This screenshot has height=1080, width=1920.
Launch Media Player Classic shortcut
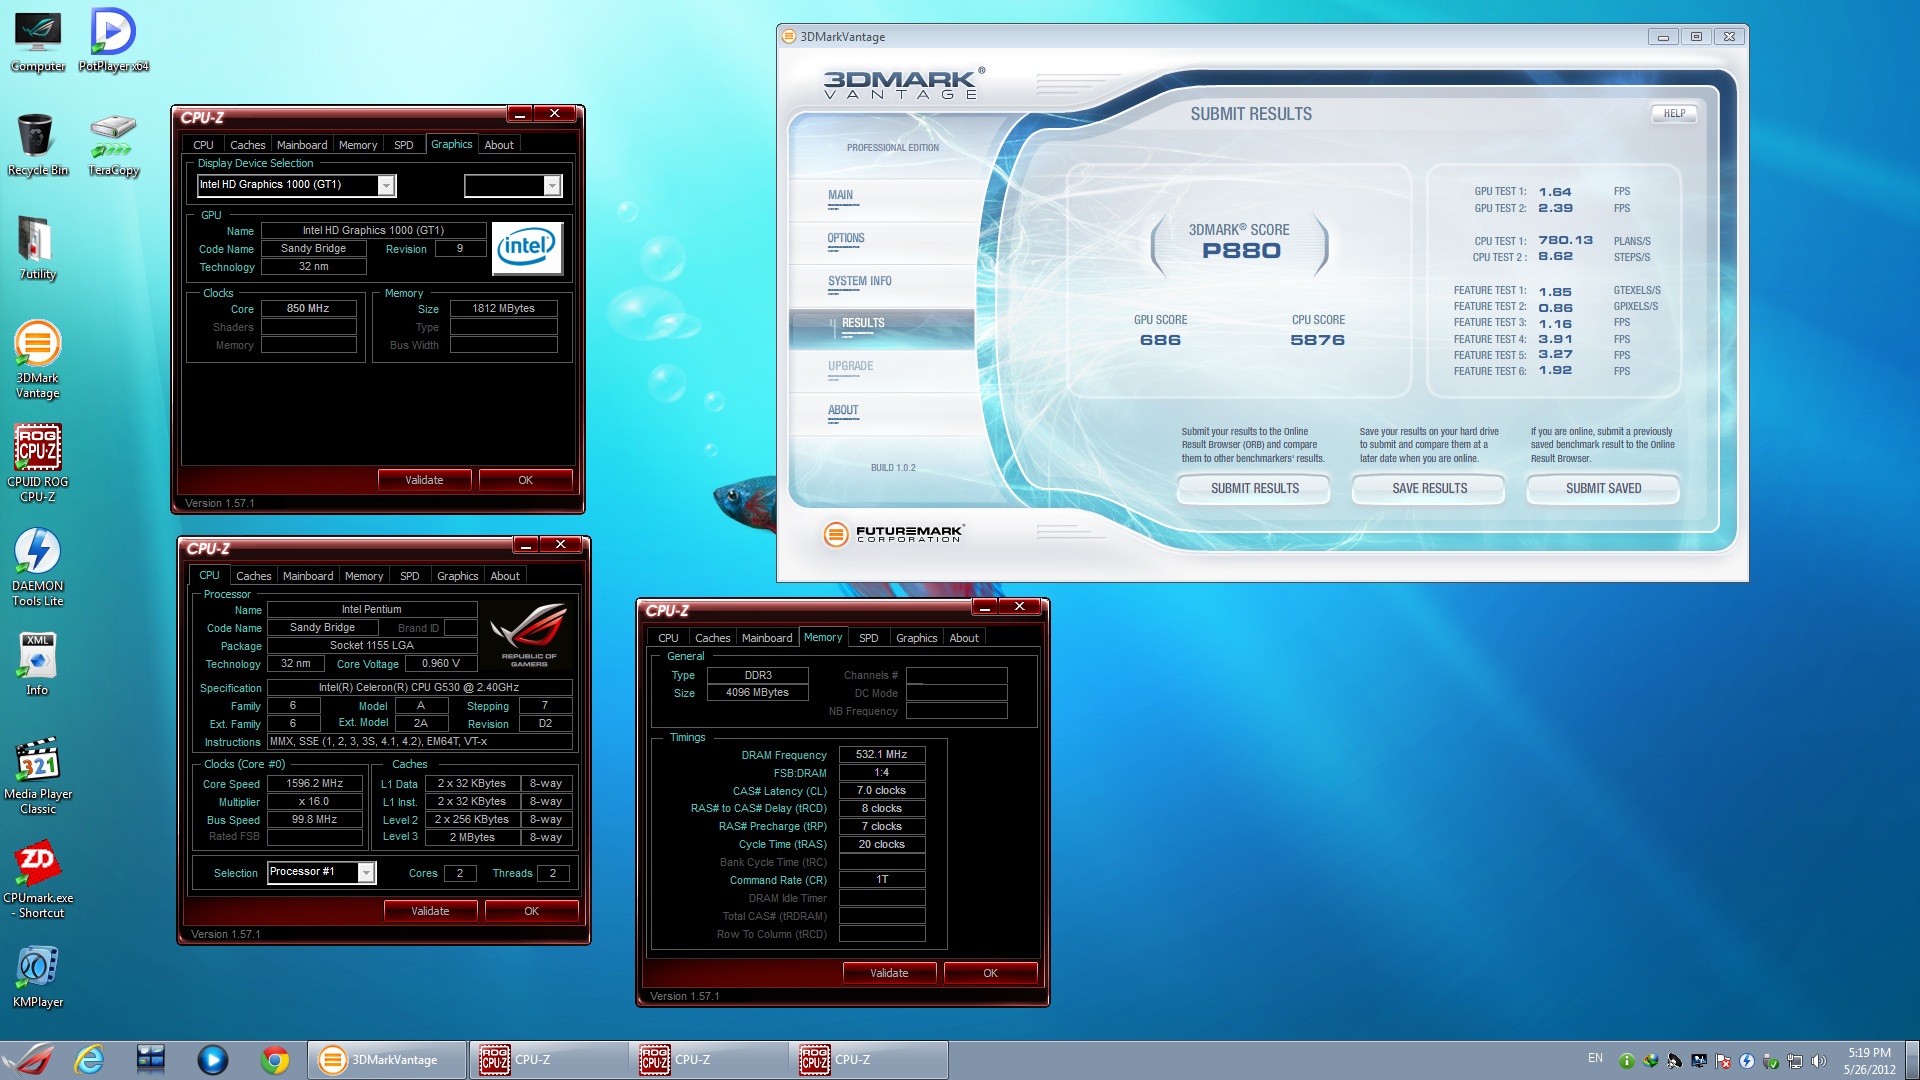click(37, 761)
